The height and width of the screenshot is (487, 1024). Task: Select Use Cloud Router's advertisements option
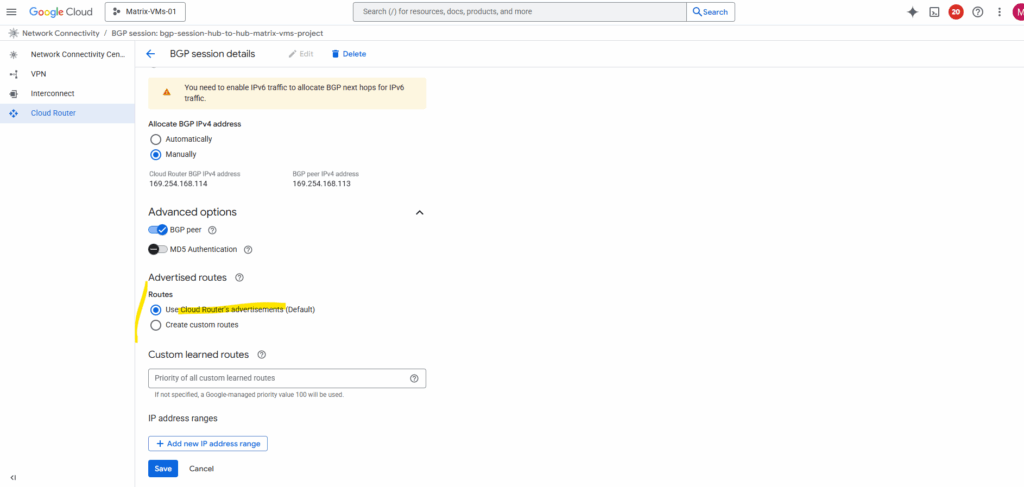[155, 309]
